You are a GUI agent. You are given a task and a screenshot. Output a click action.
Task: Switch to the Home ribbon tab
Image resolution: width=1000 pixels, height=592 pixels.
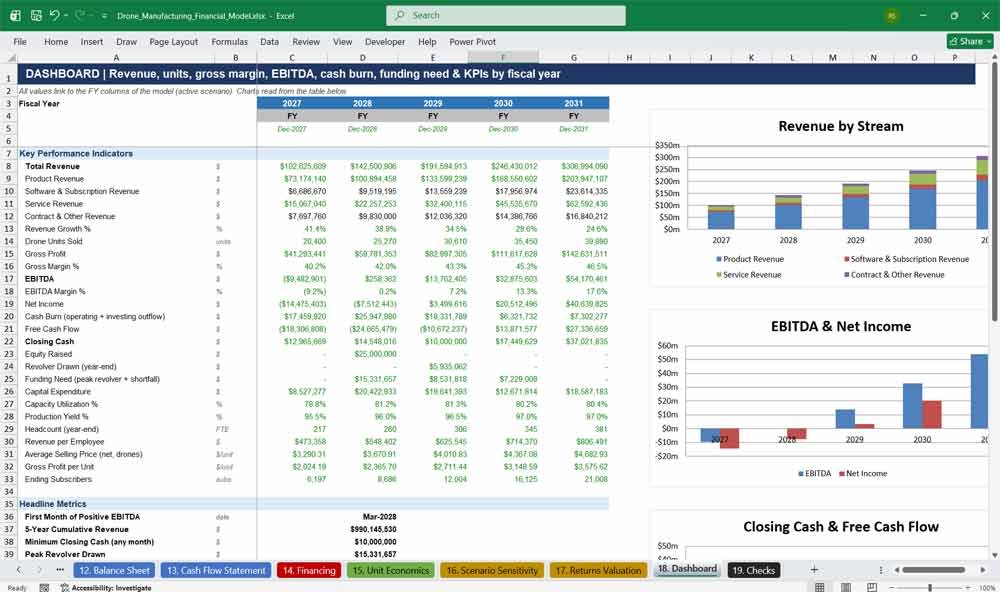[x=56, y=41]
